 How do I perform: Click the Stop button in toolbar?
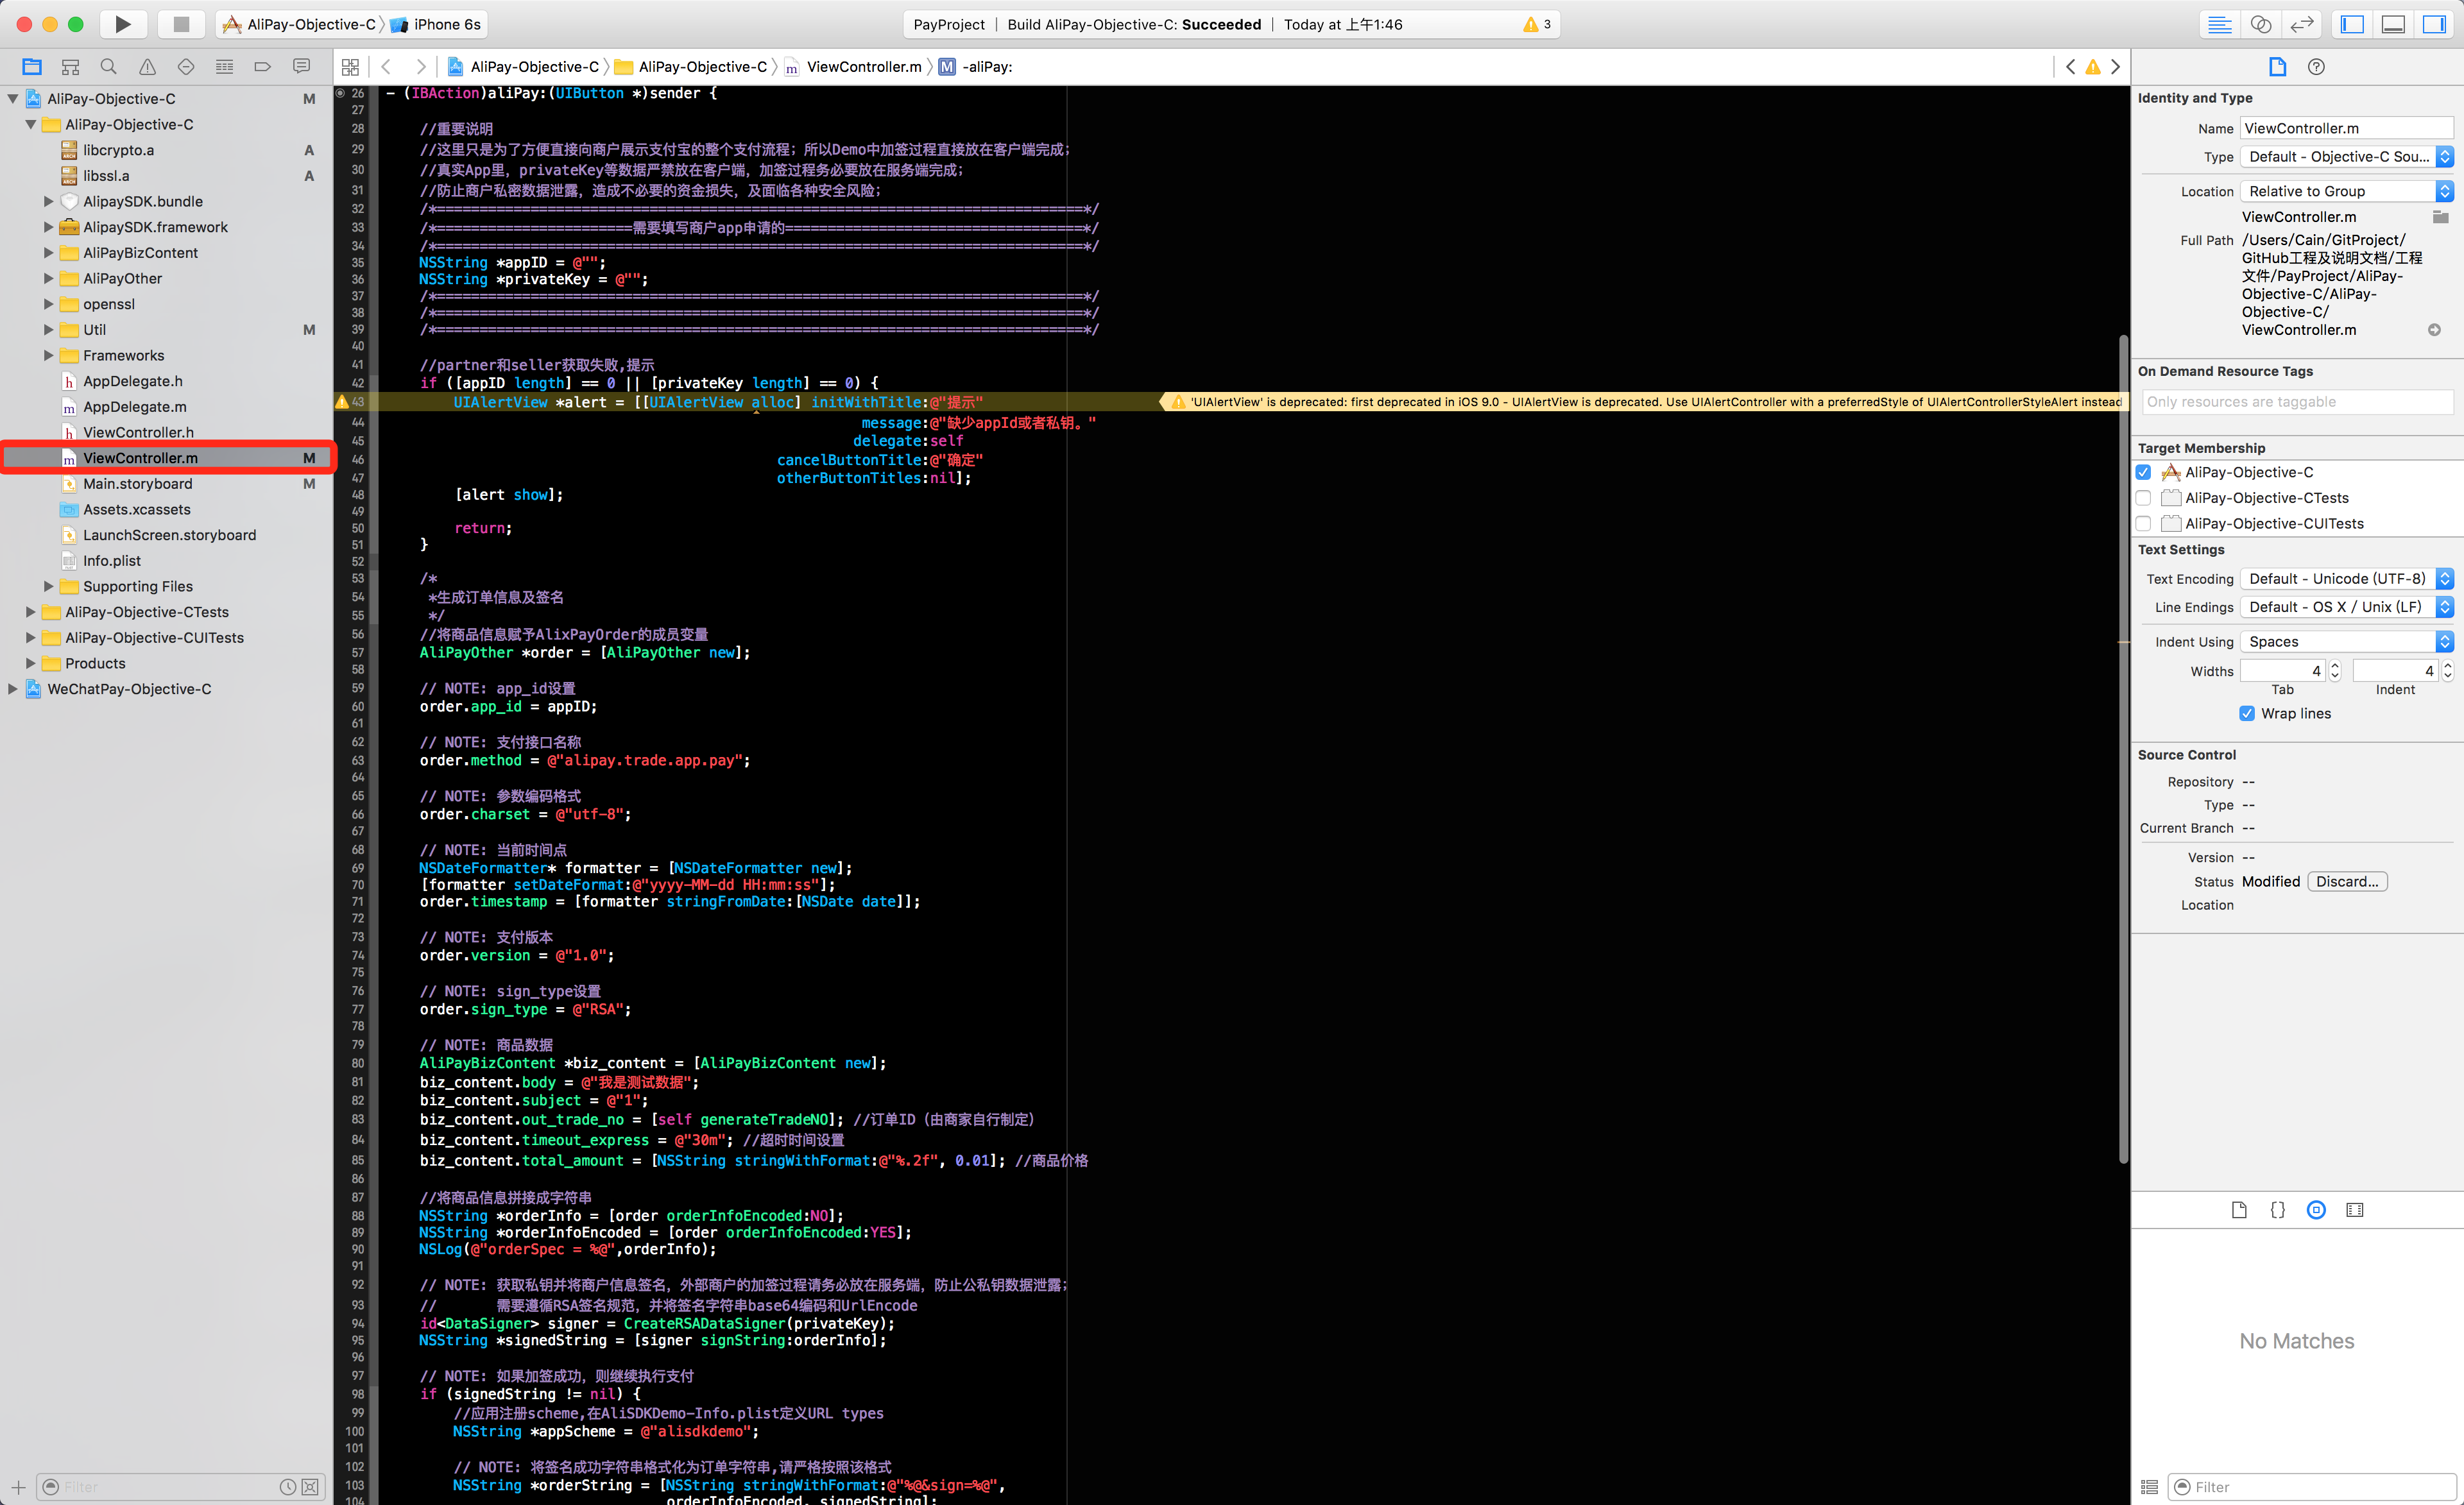coord(181,24)
